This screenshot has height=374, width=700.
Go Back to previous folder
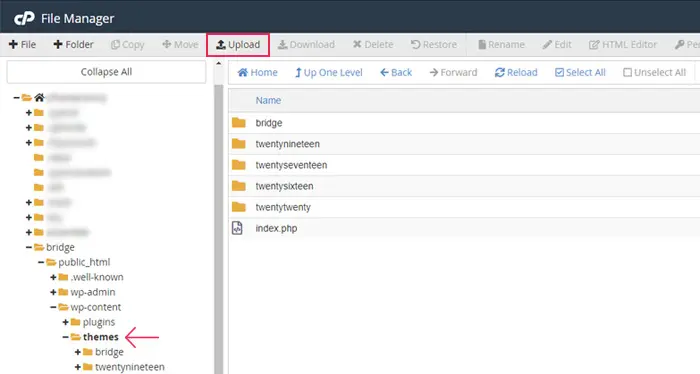396,72
